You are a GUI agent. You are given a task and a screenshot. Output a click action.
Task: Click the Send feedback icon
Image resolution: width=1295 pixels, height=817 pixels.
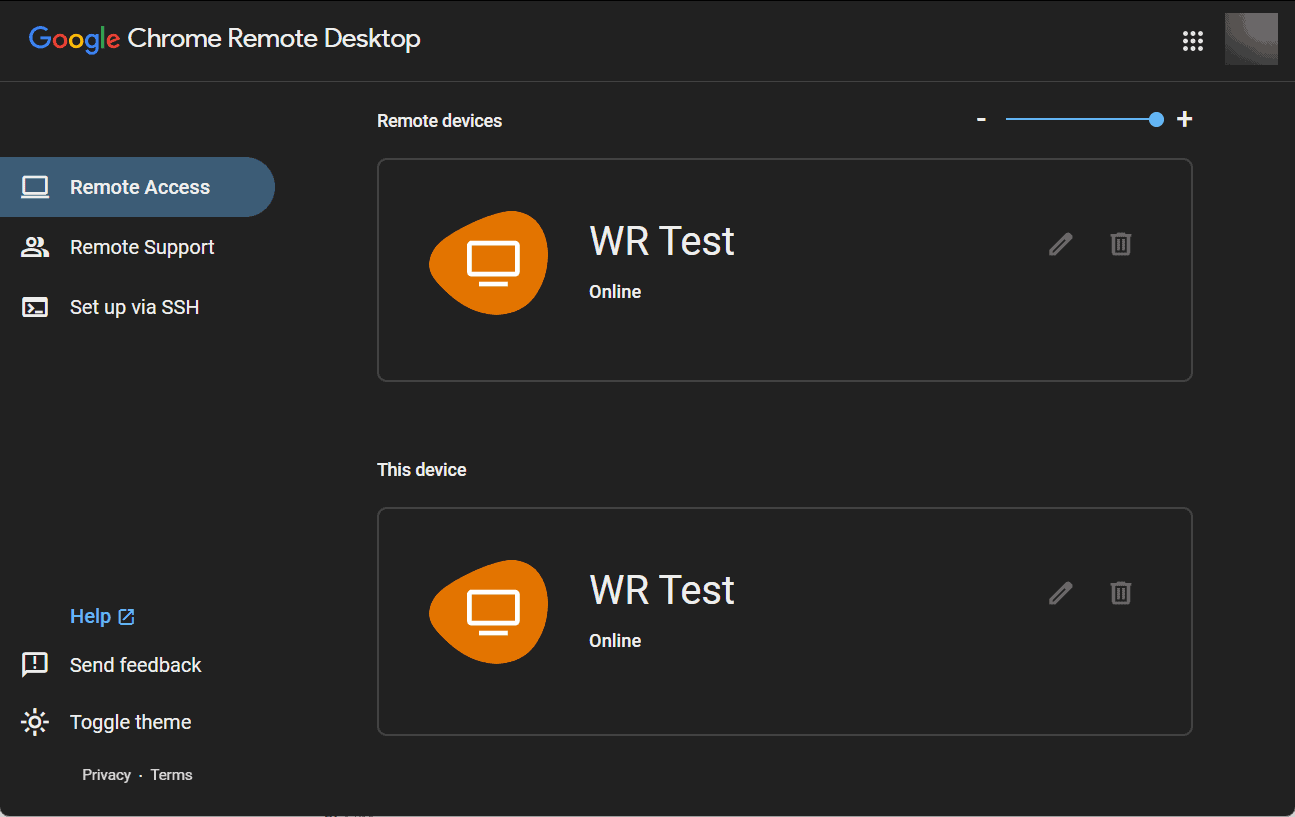pos(35,665)
